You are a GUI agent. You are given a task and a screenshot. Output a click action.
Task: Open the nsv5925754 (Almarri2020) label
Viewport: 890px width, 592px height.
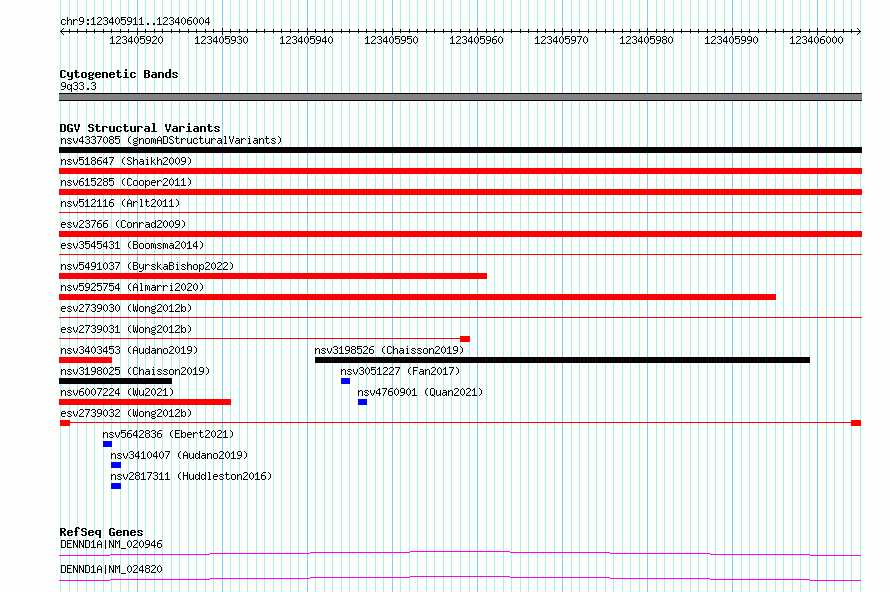(x=132, y=287)
